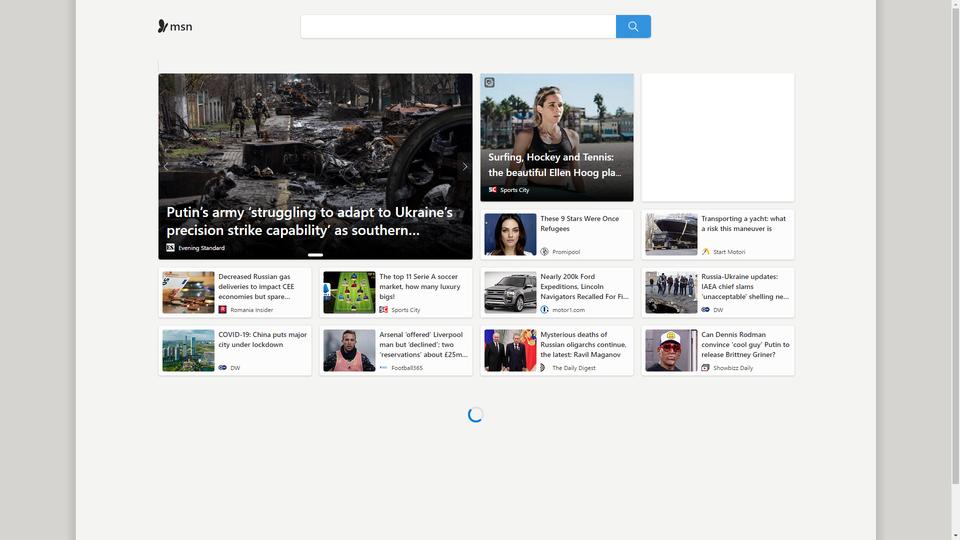Open Decreased Russian gas deliveries article
The height and width of the screenshot is (540, 960).
pyautogui.click(x=256, y=287)
